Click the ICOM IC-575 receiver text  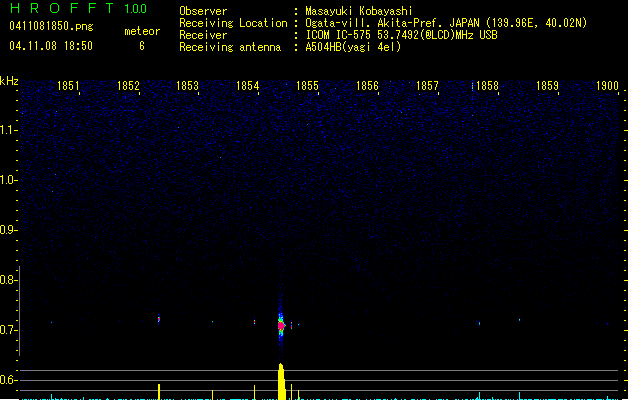pyautogui.click(x=401, y=35)
